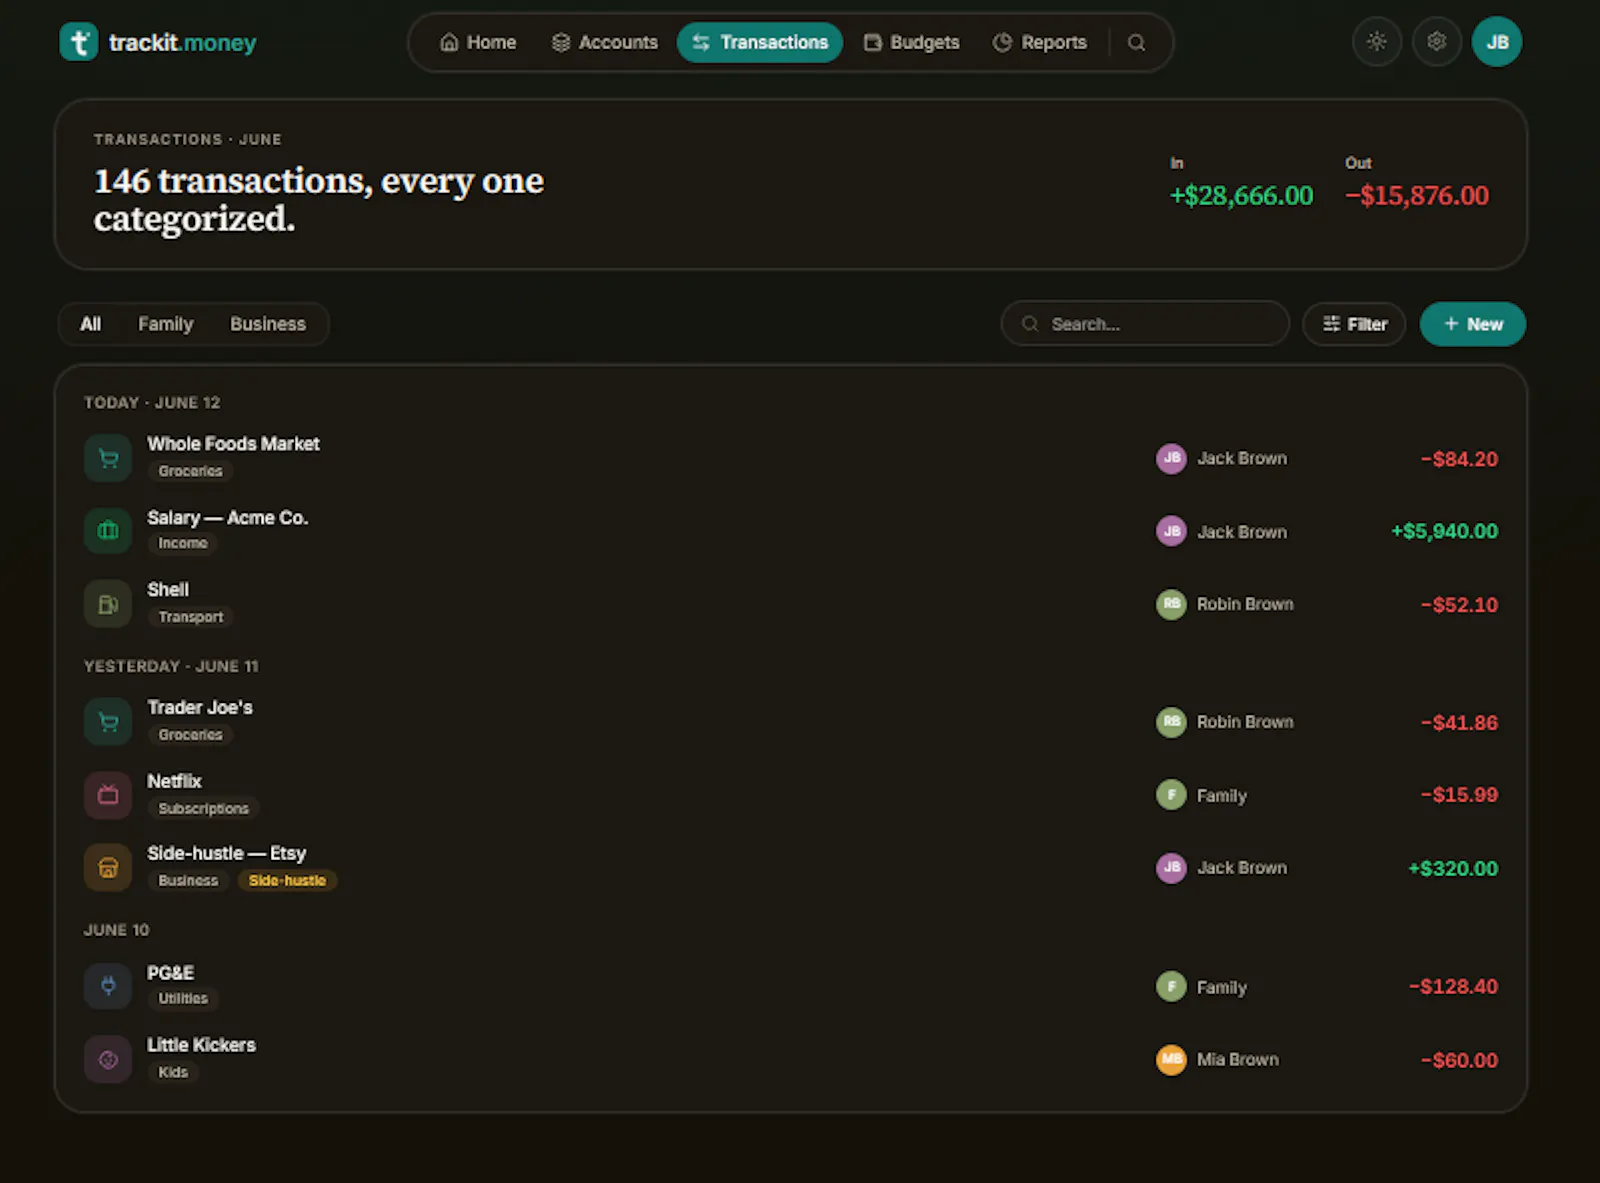The width and height of the screenshot is (1600, 1183).
Task: Focus the Search transactions field
Action: [x=1145, y=324]
